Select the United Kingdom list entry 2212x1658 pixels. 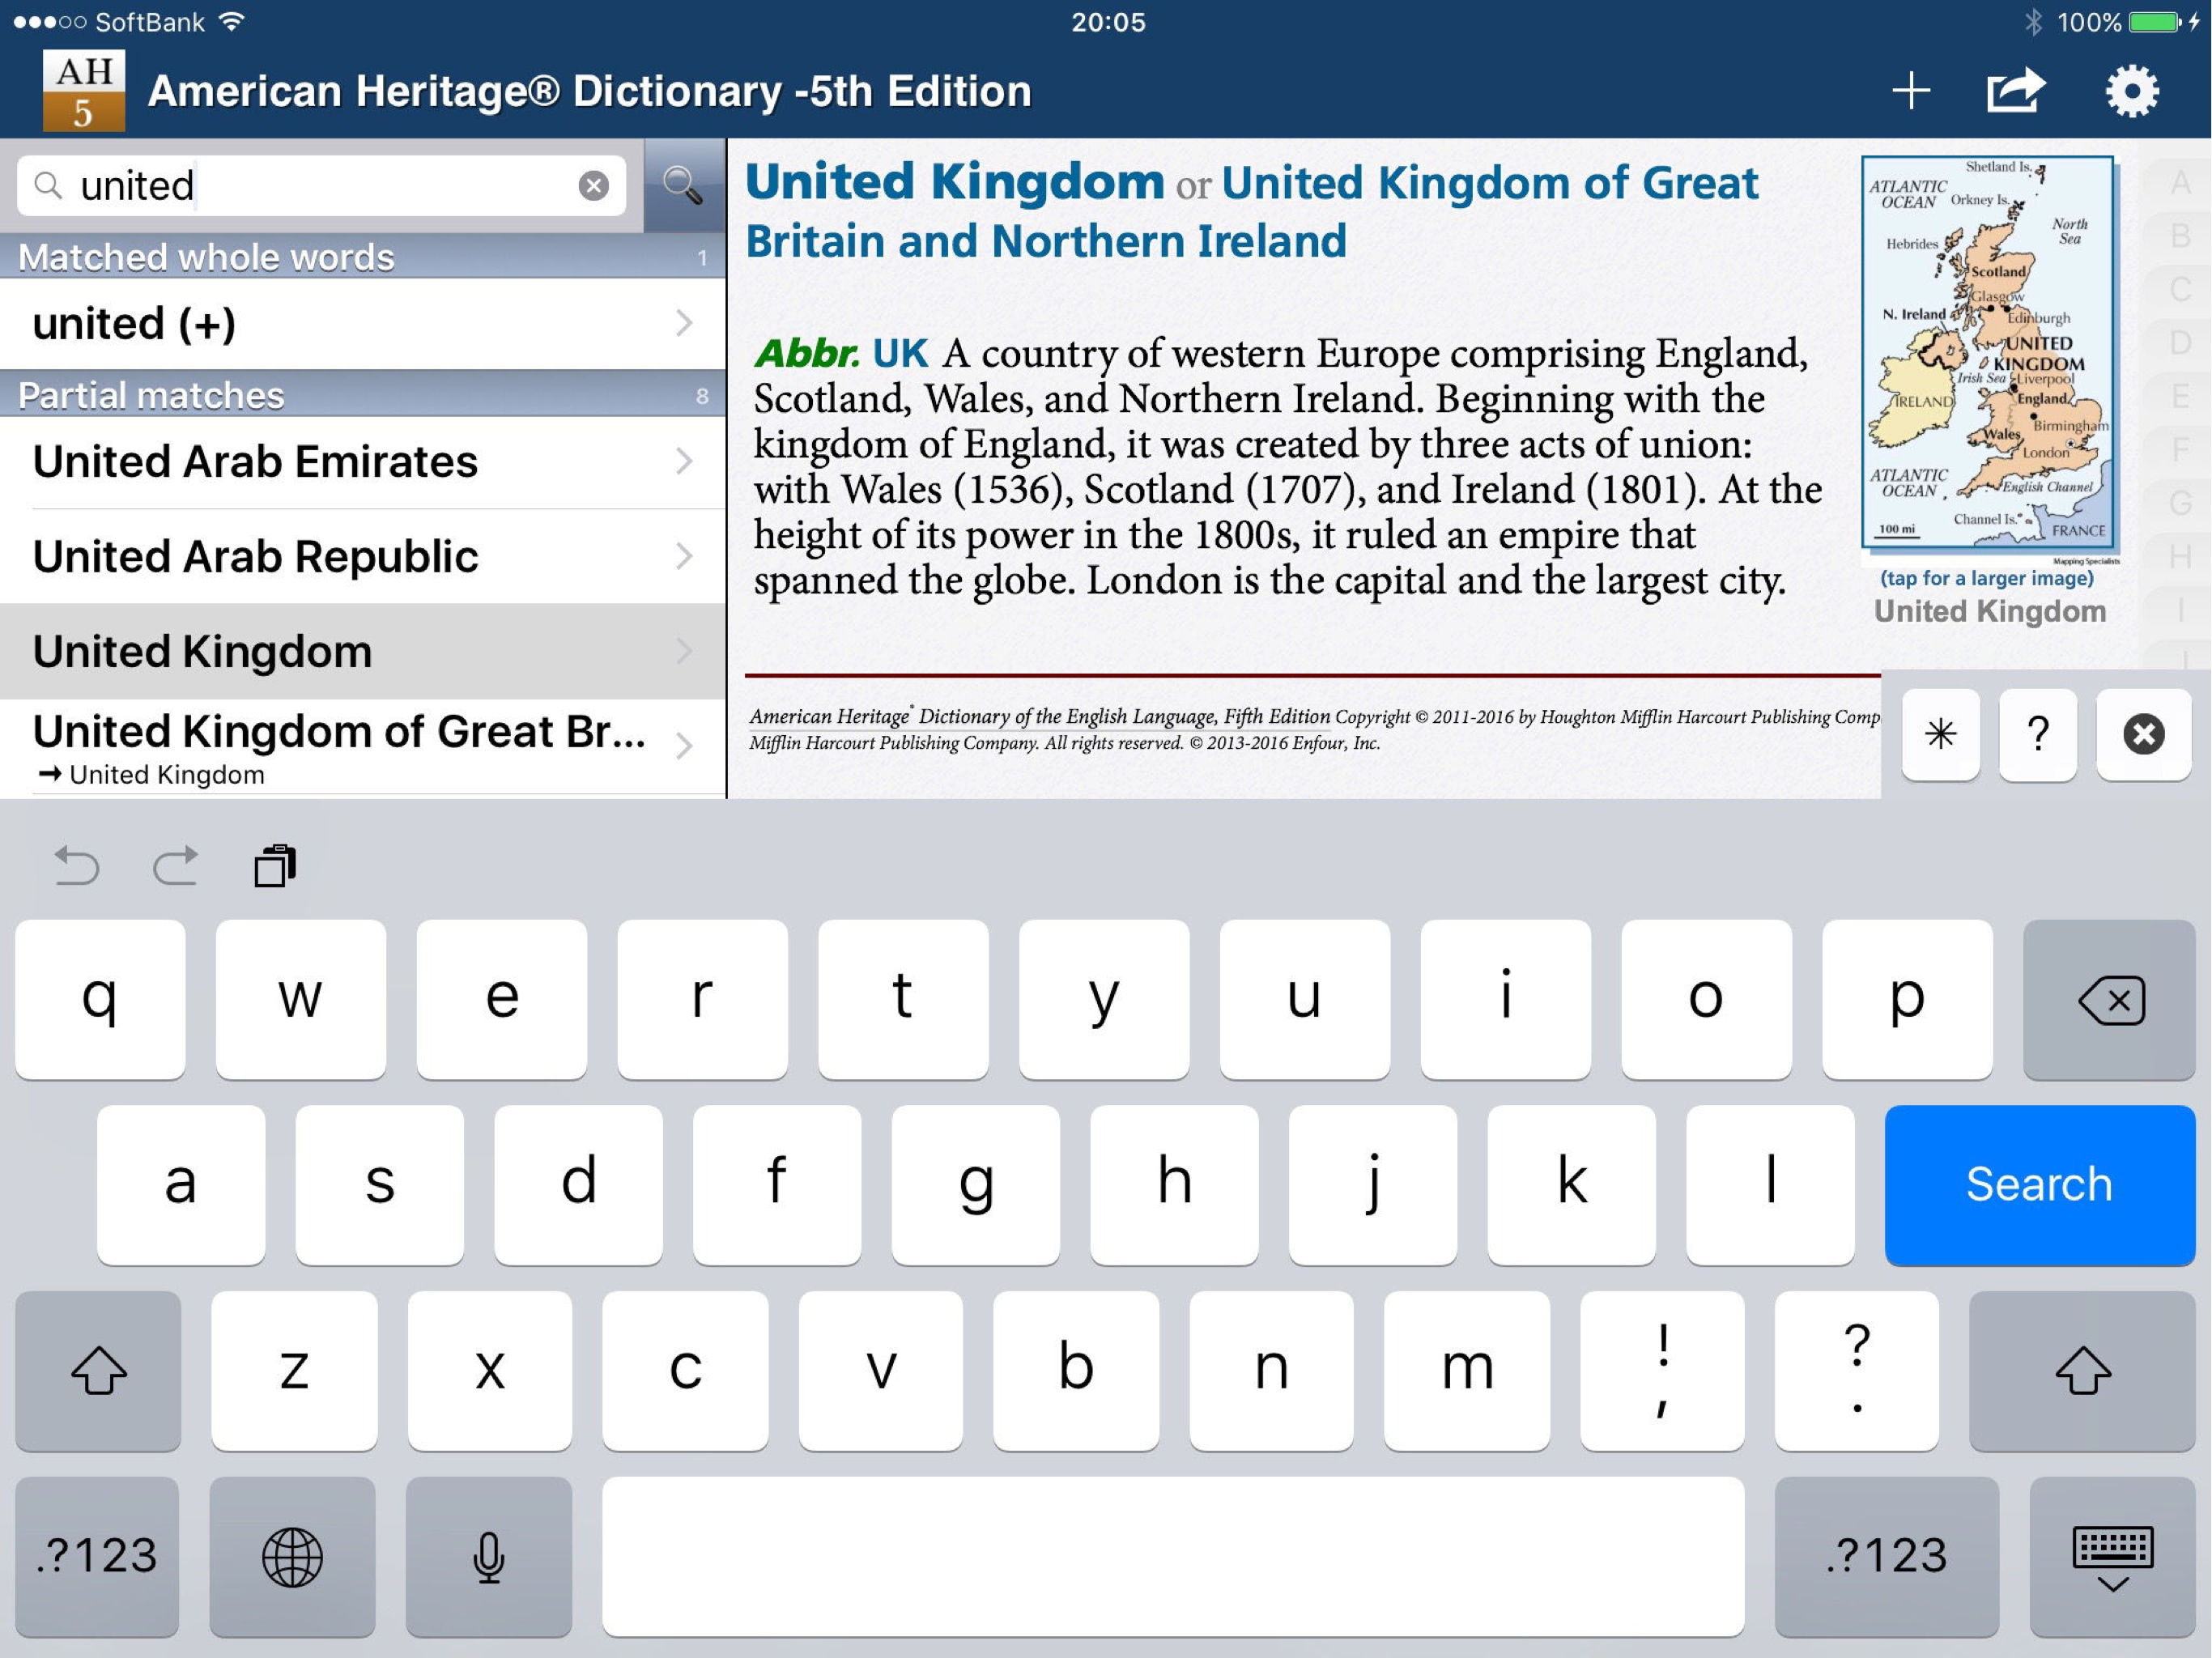tap(363, 651)
